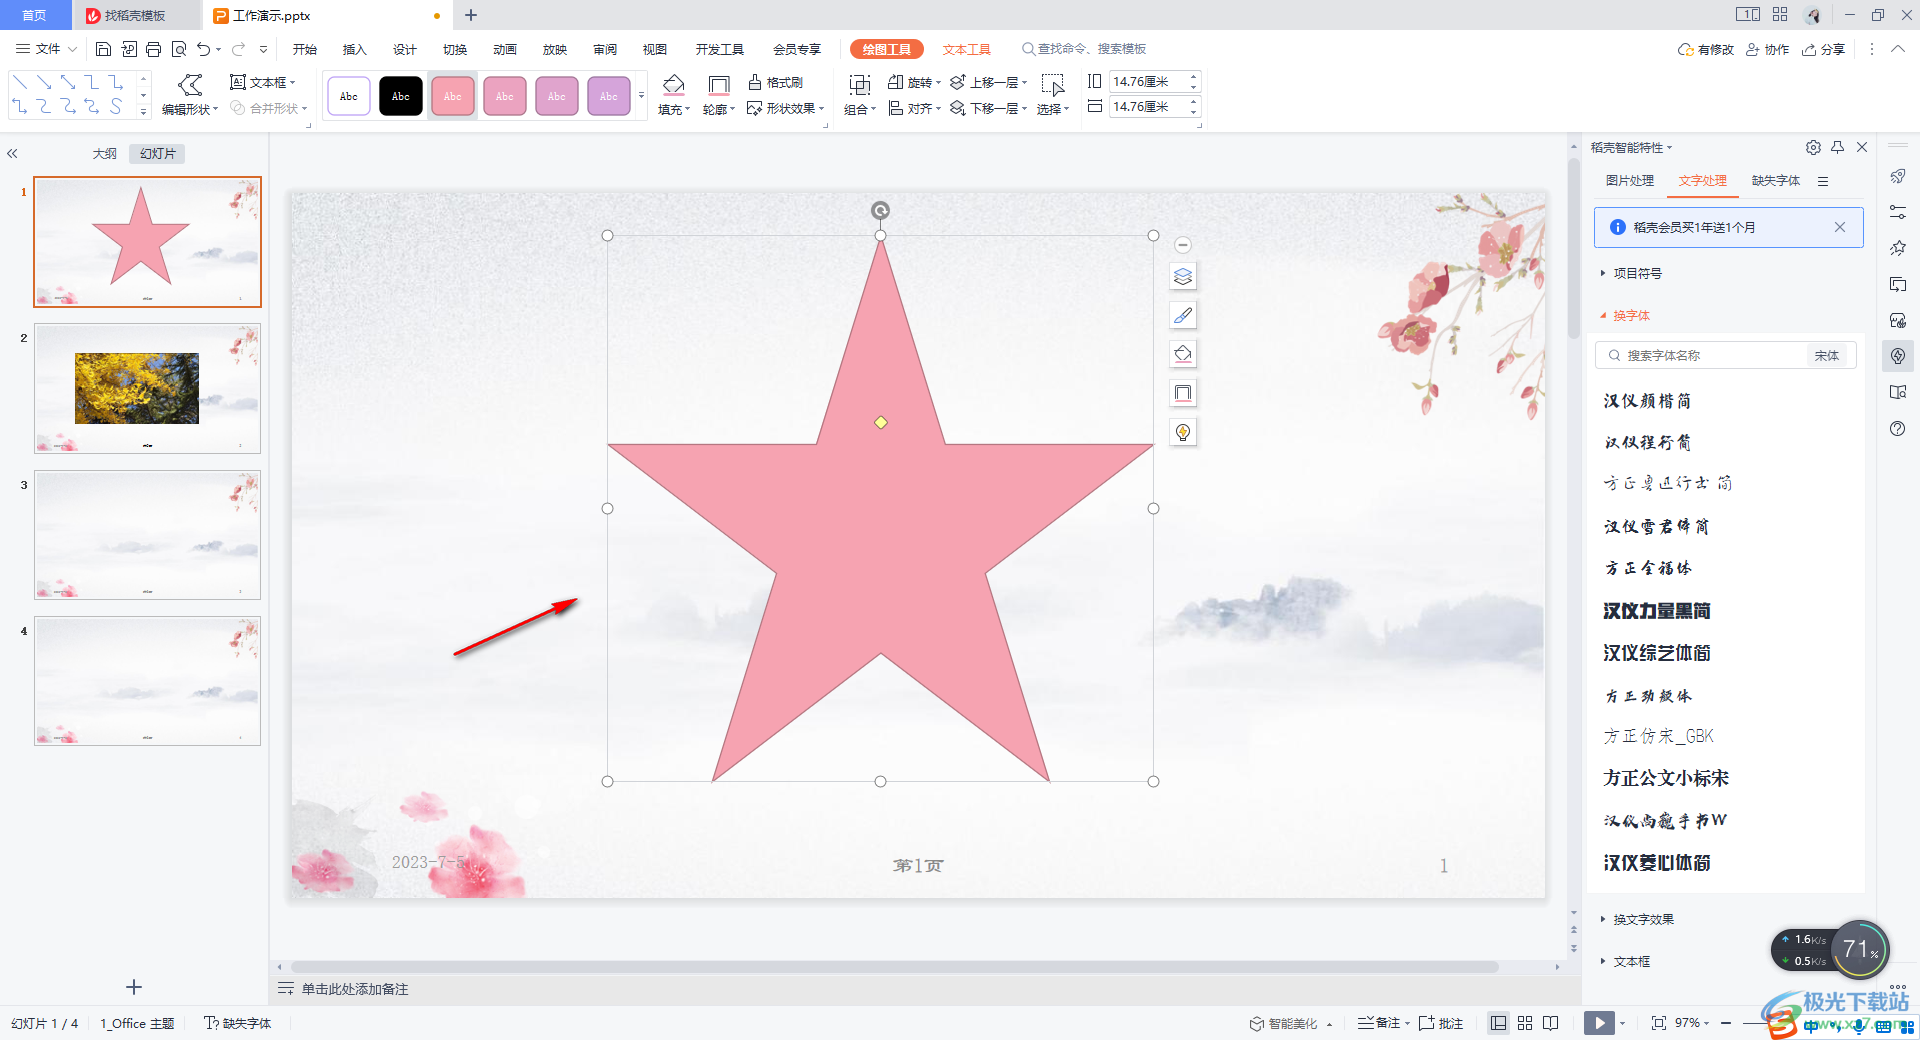Click the Save icon in quick access toolbar
The image size is (1920, 1040).
pyautogui.click(x=103, y=49)
